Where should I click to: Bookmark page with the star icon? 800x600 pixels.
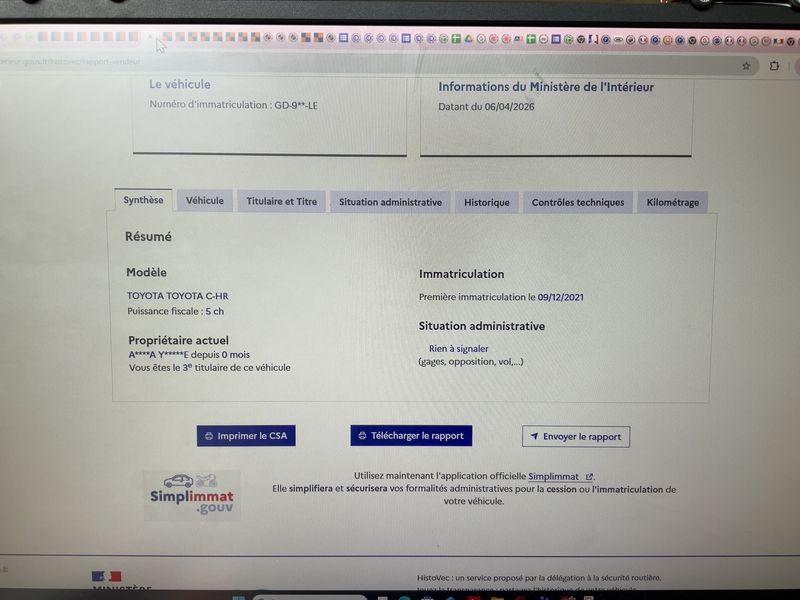coord(746,66)
